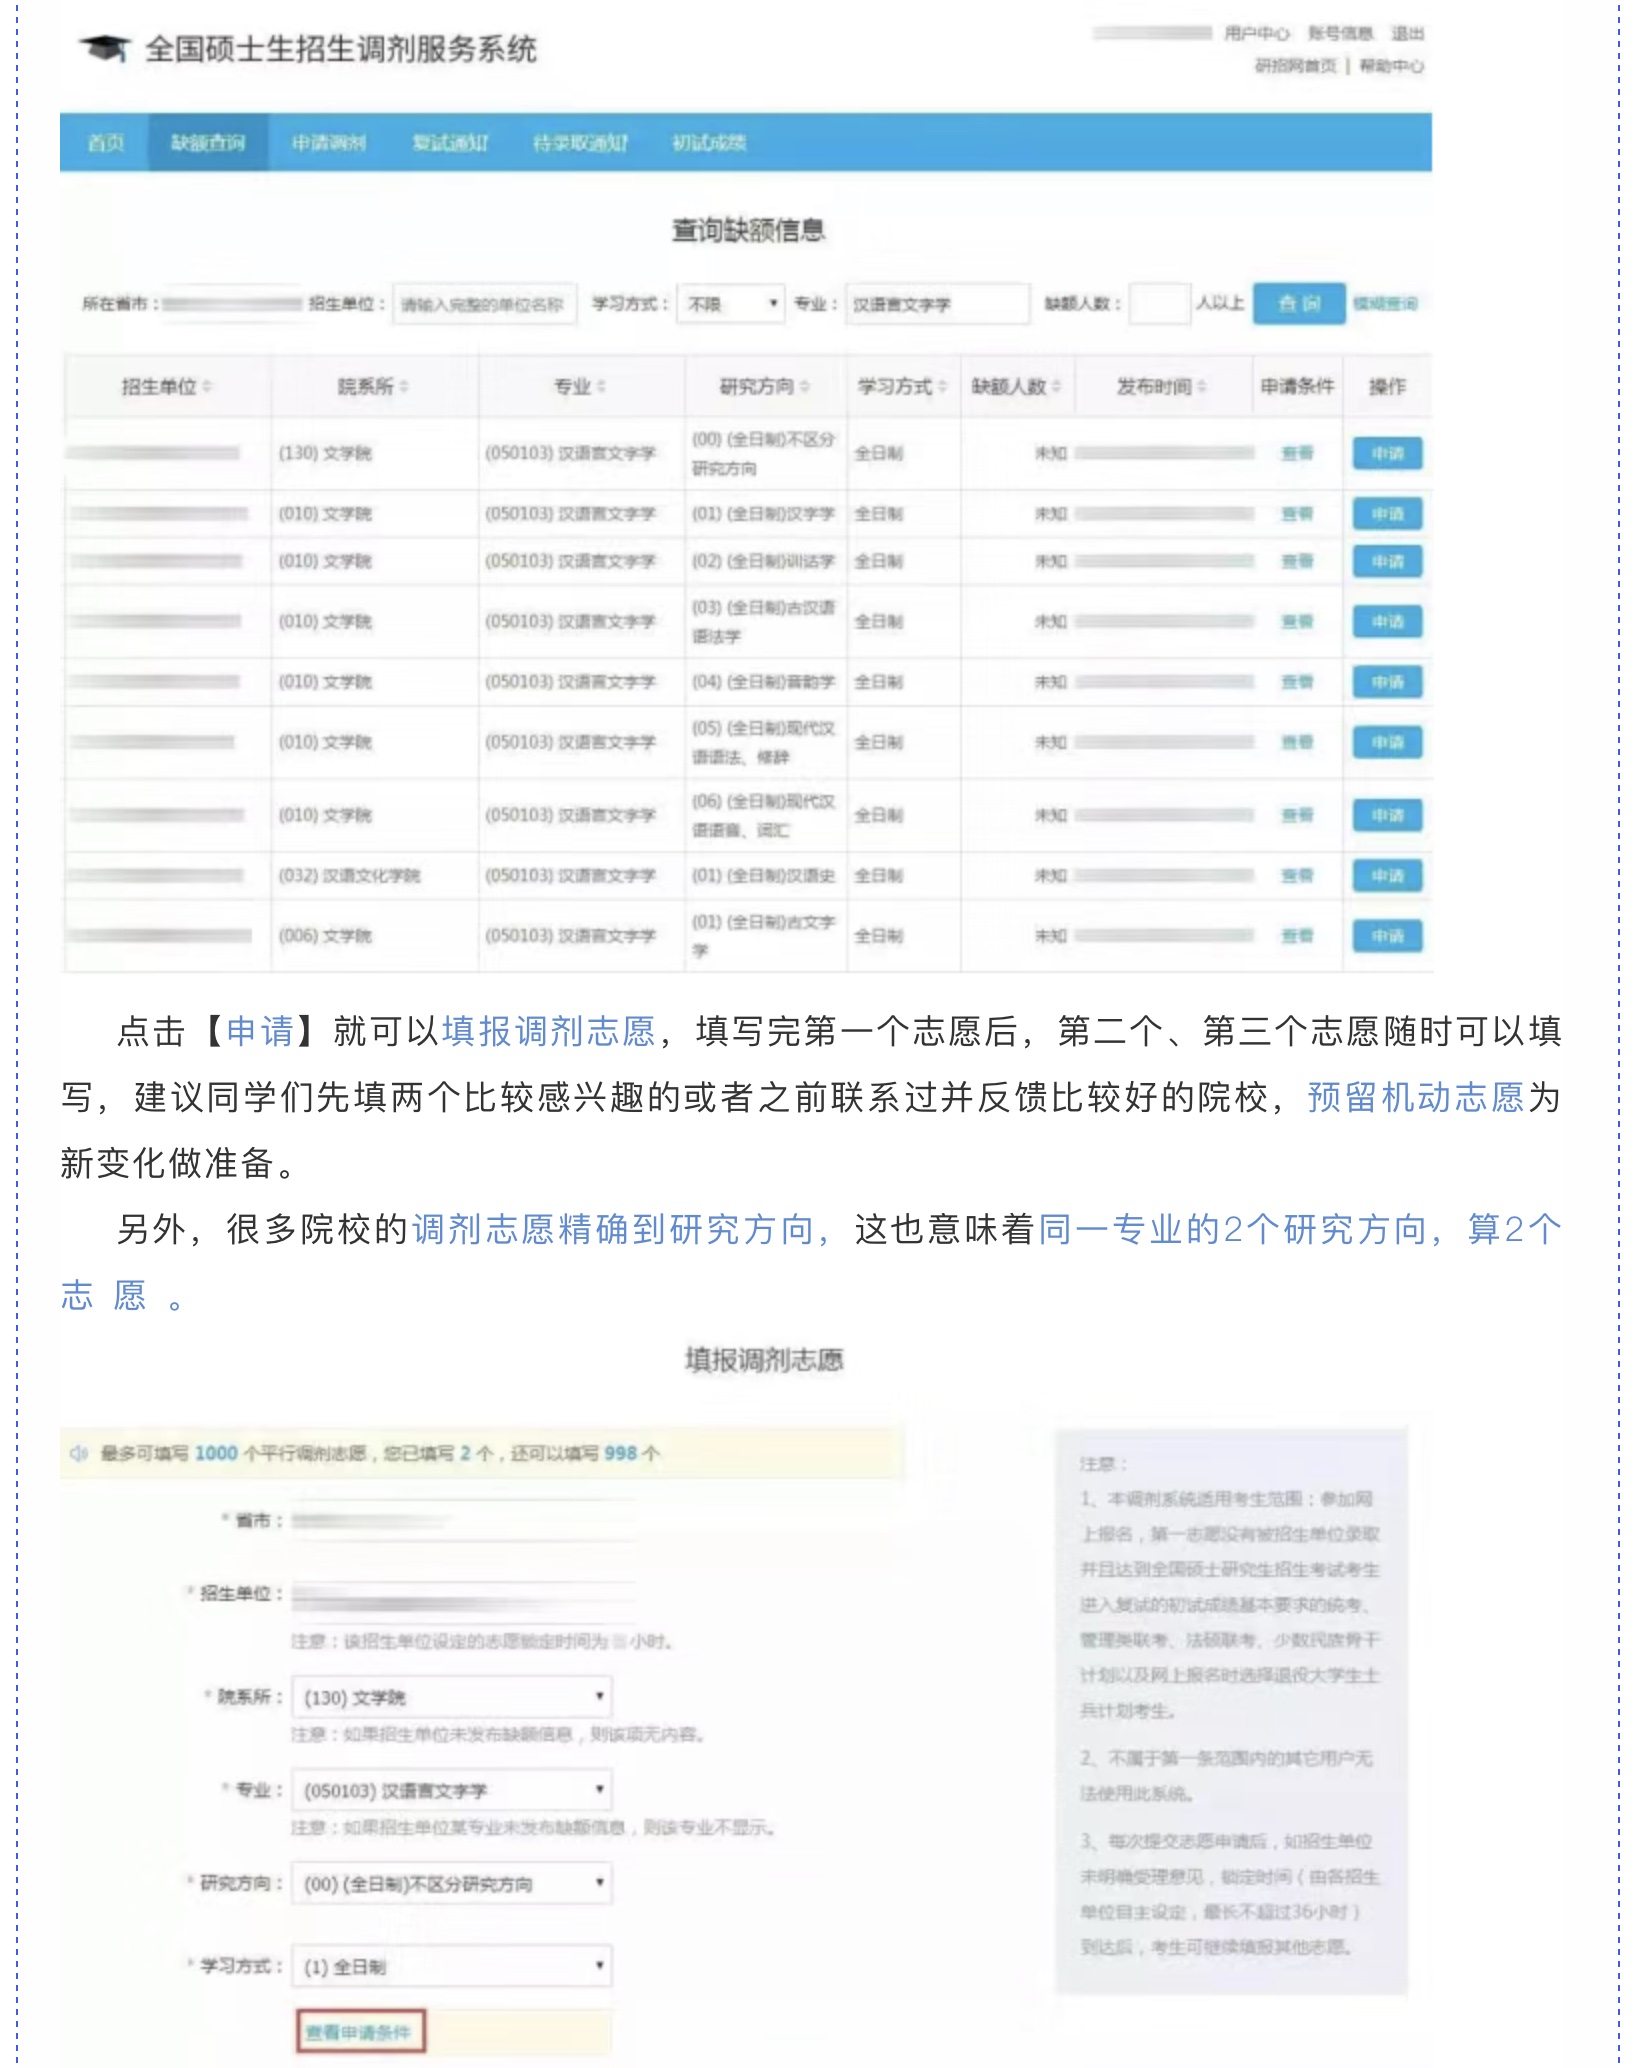The height and width of the screenshot is (2068, 1652).
Task: Switch to the 申请调剂 tab
Action: point(328,143)
